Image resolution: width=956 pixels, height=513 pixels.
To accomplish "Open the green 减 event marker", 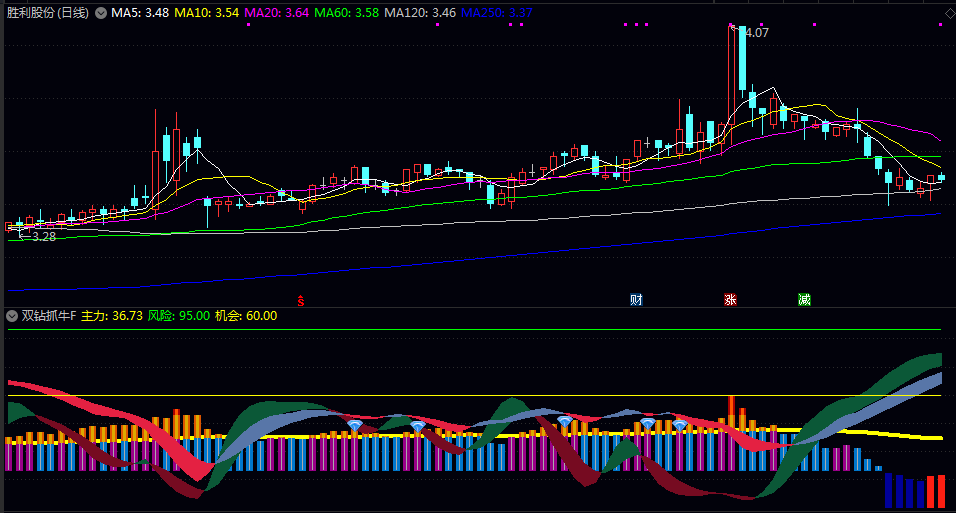I will [x=804, y=300].
